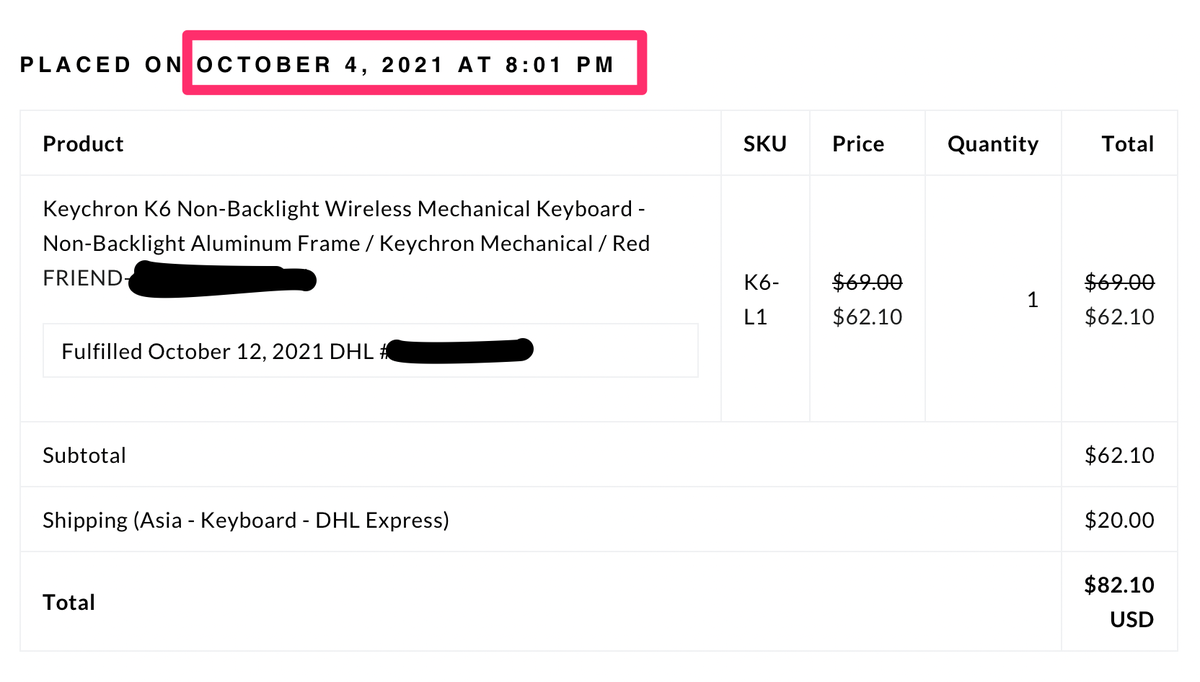Viewport: 1200px width, 682px height.
Task: Click the Price column header
Action: [x=858, y=144]
